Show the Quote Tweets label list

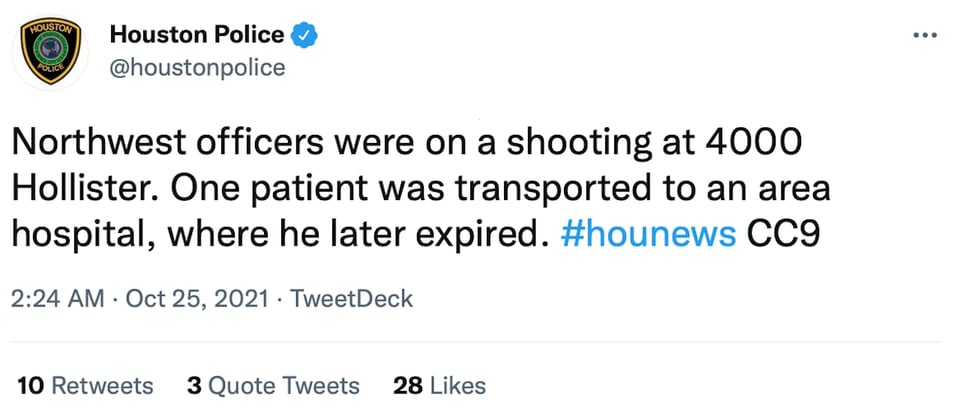pyautogui.click(x=283, y=386)
